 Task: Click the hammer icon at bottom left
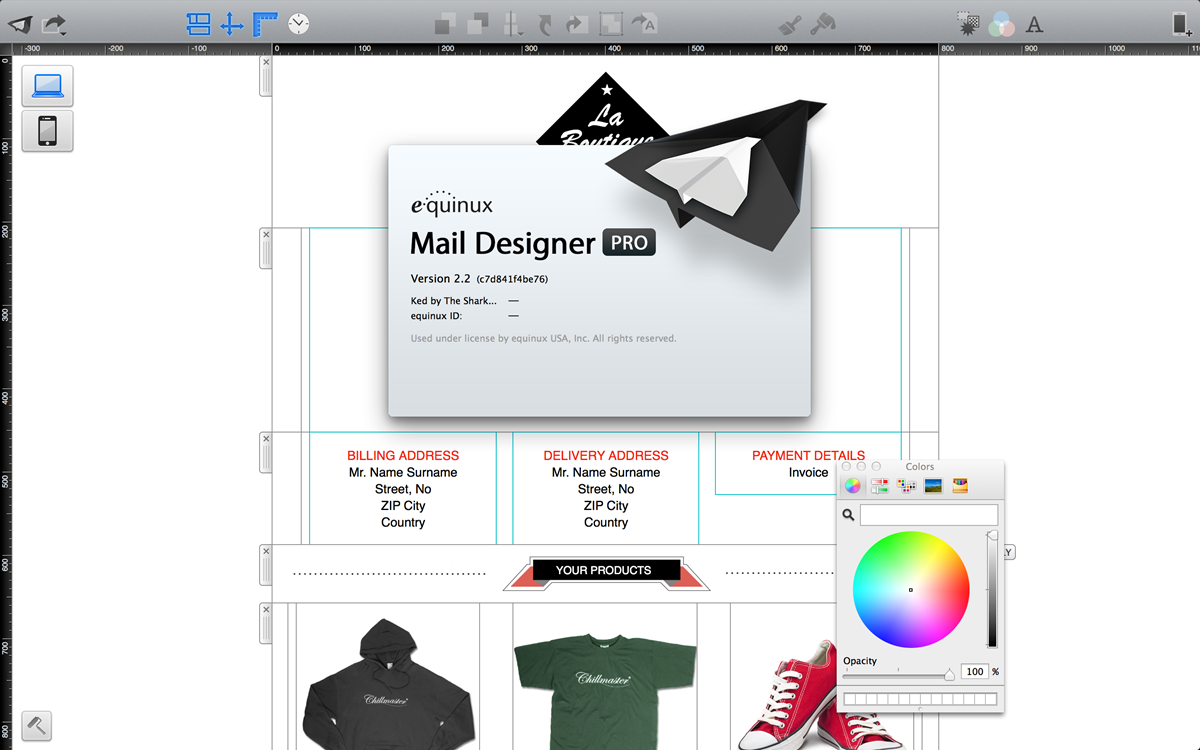pos(36,725)
